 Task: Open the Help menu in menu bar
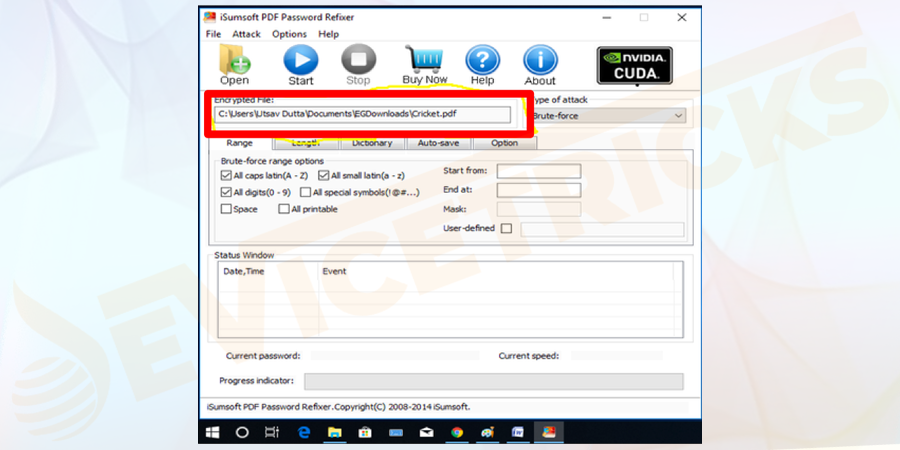click(x=328, y=34)
